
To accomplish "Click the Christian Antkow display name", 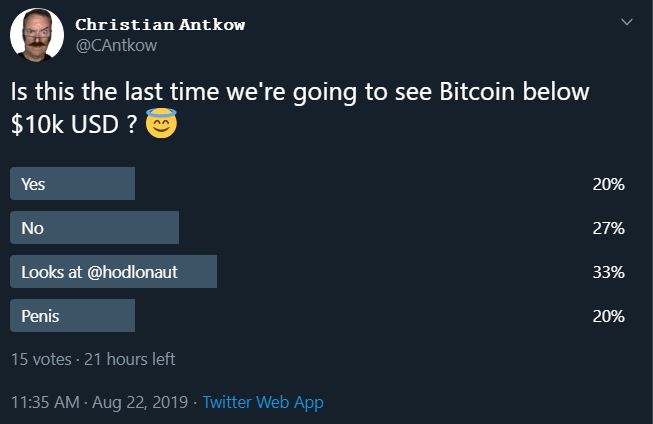I will [160, 25].
